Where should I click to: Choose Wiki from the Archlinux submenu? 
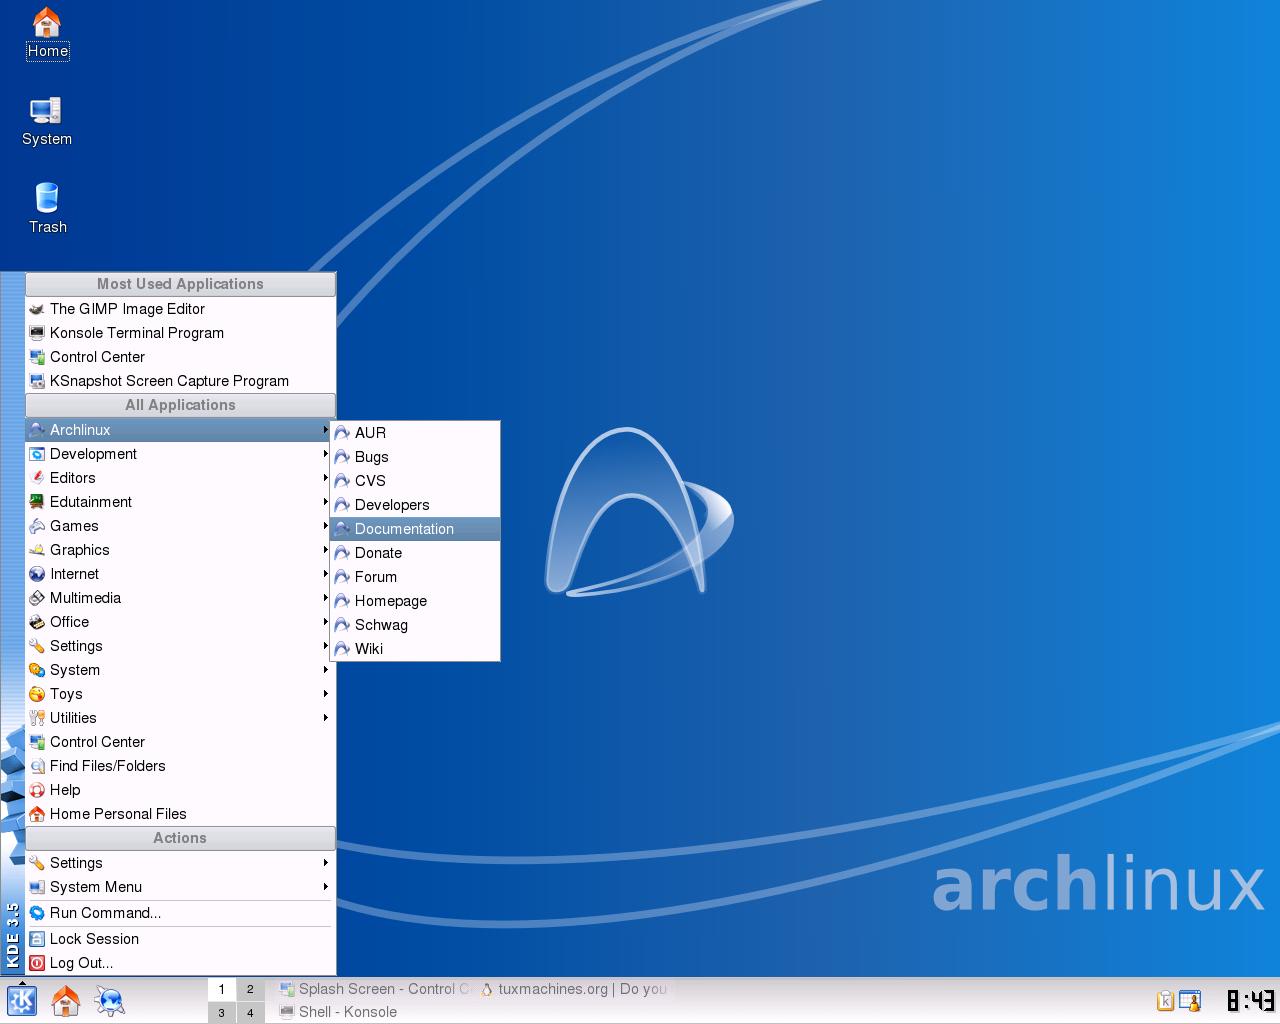[415, 649]
